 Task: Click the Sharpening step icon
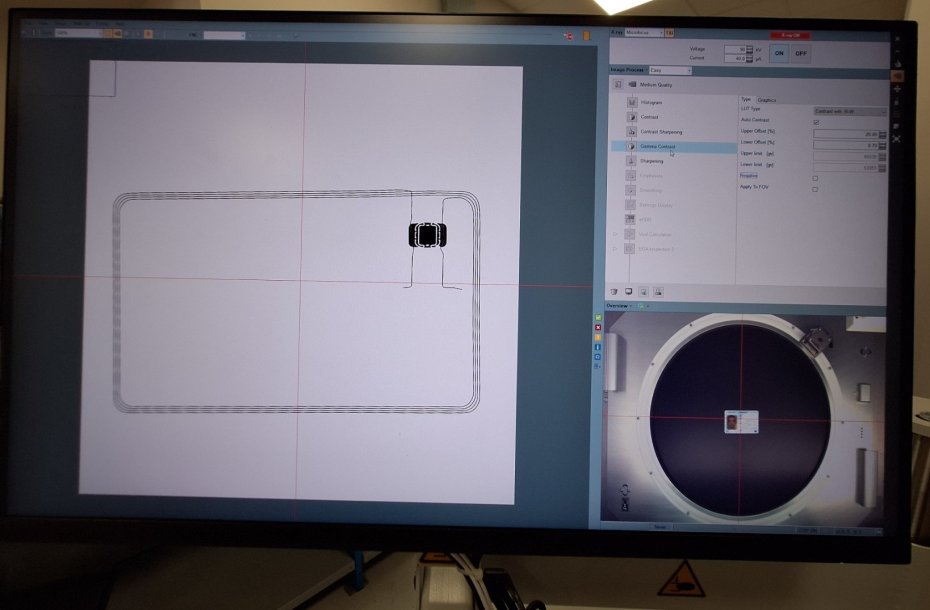632,161
